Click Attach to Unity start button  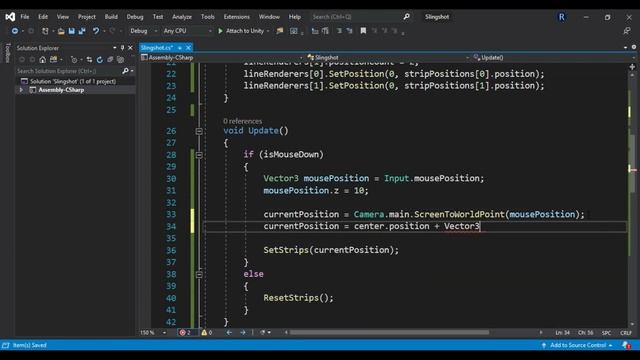[241, 31]
